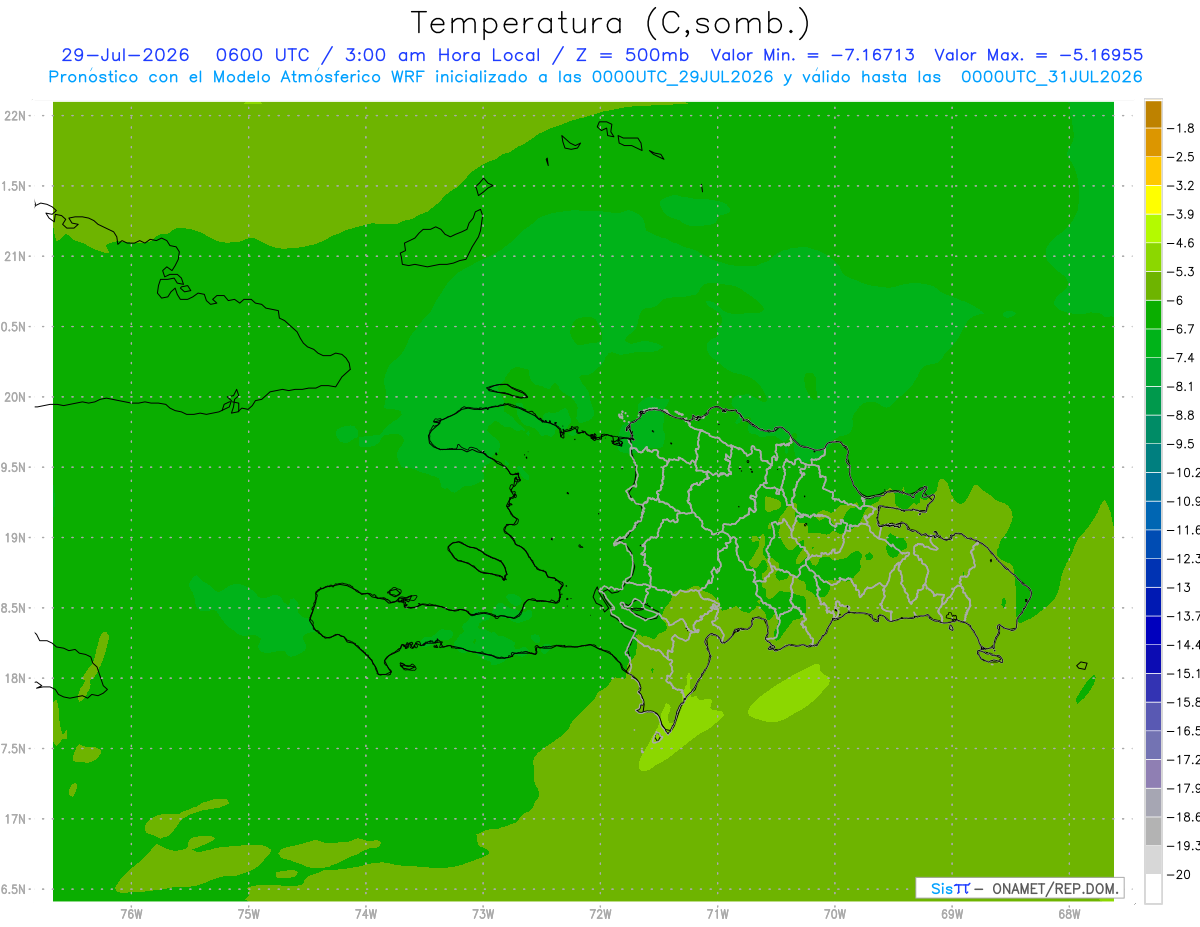Image resolution: width=1200 pixels, height=927 pixels.
Task: Click the 75W longitude label
Action: (x=249, y=913)
